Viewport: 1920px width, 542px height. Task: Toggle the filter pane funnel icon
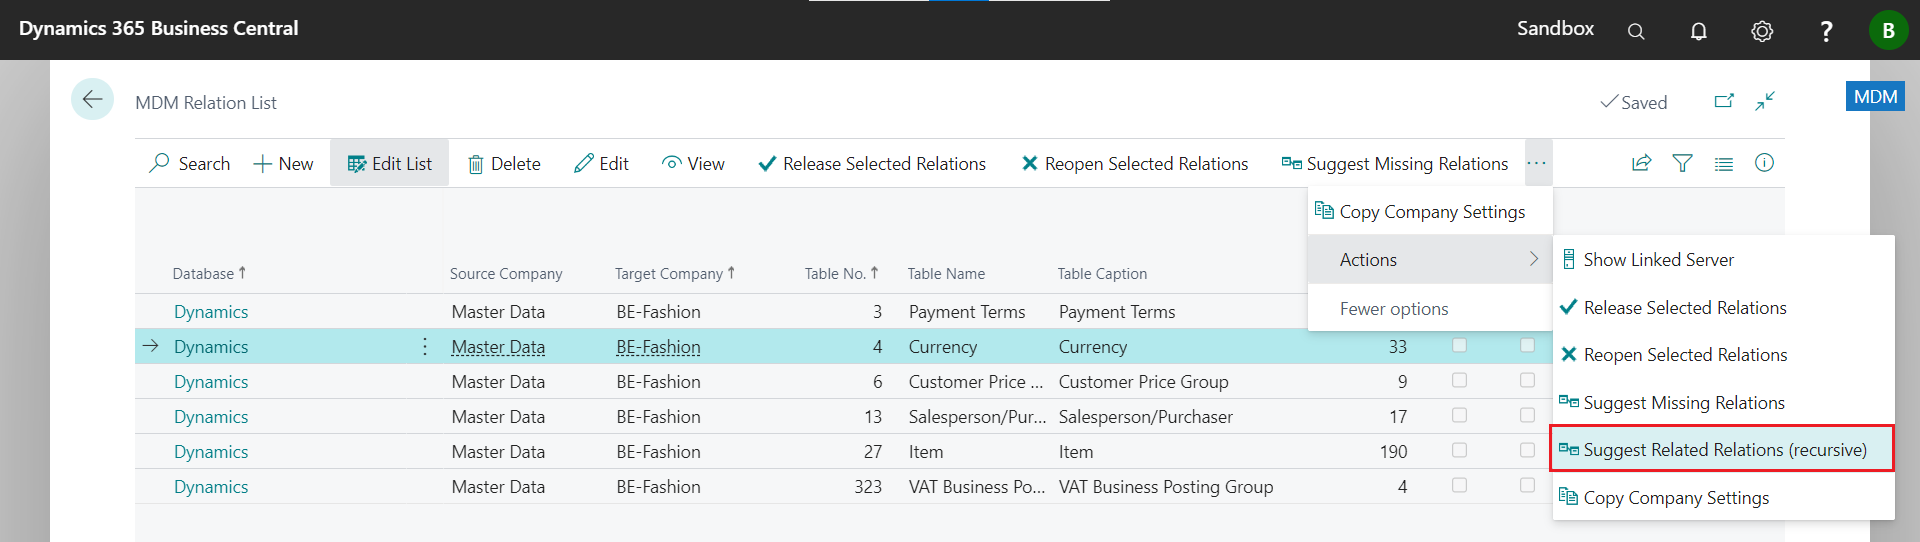1683,163
